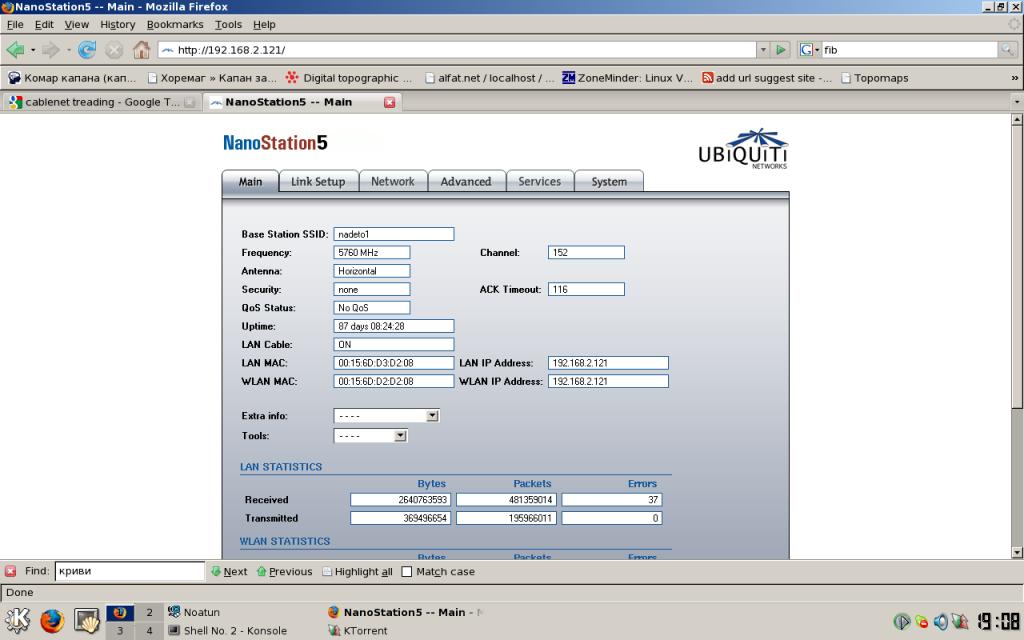
Task: Click the search magnifier icon
Action: click(1007, 50)
